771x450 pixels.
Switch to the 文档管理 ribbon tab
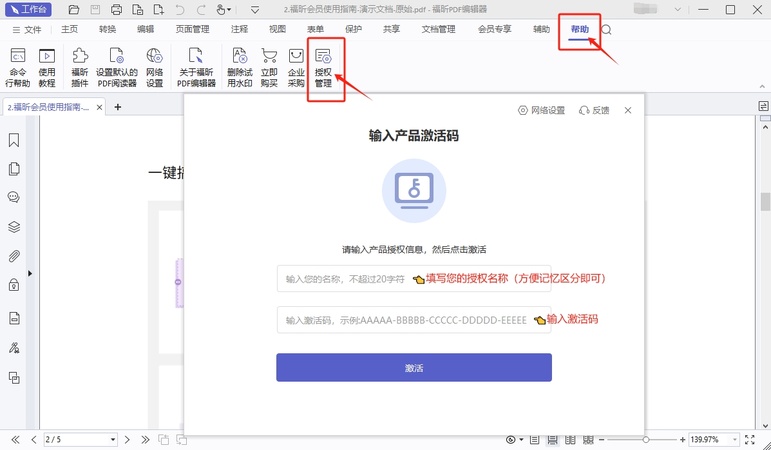pos(438,30)
